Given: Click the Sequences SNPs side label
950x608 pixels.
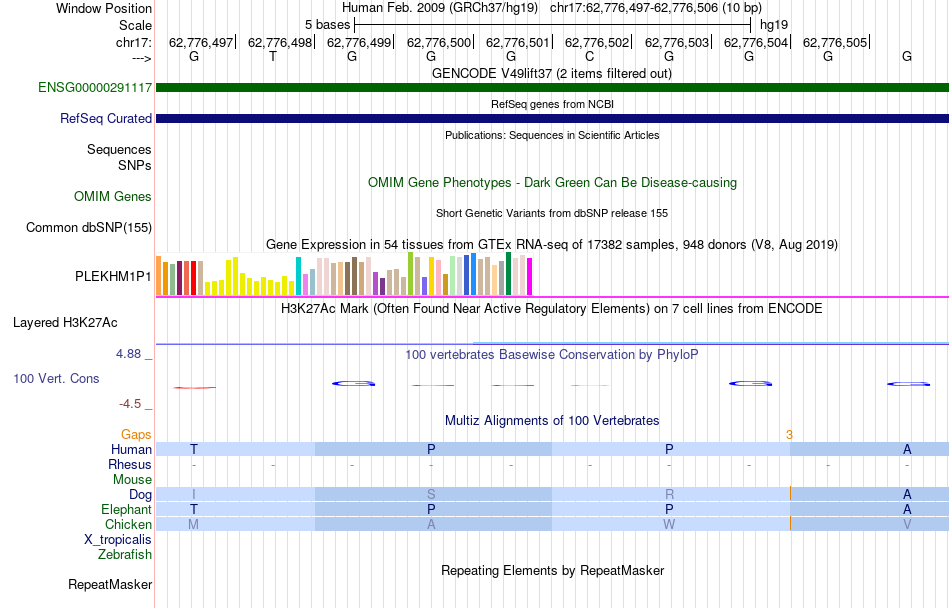Looking at the screenshot, I should coord(119,157).
